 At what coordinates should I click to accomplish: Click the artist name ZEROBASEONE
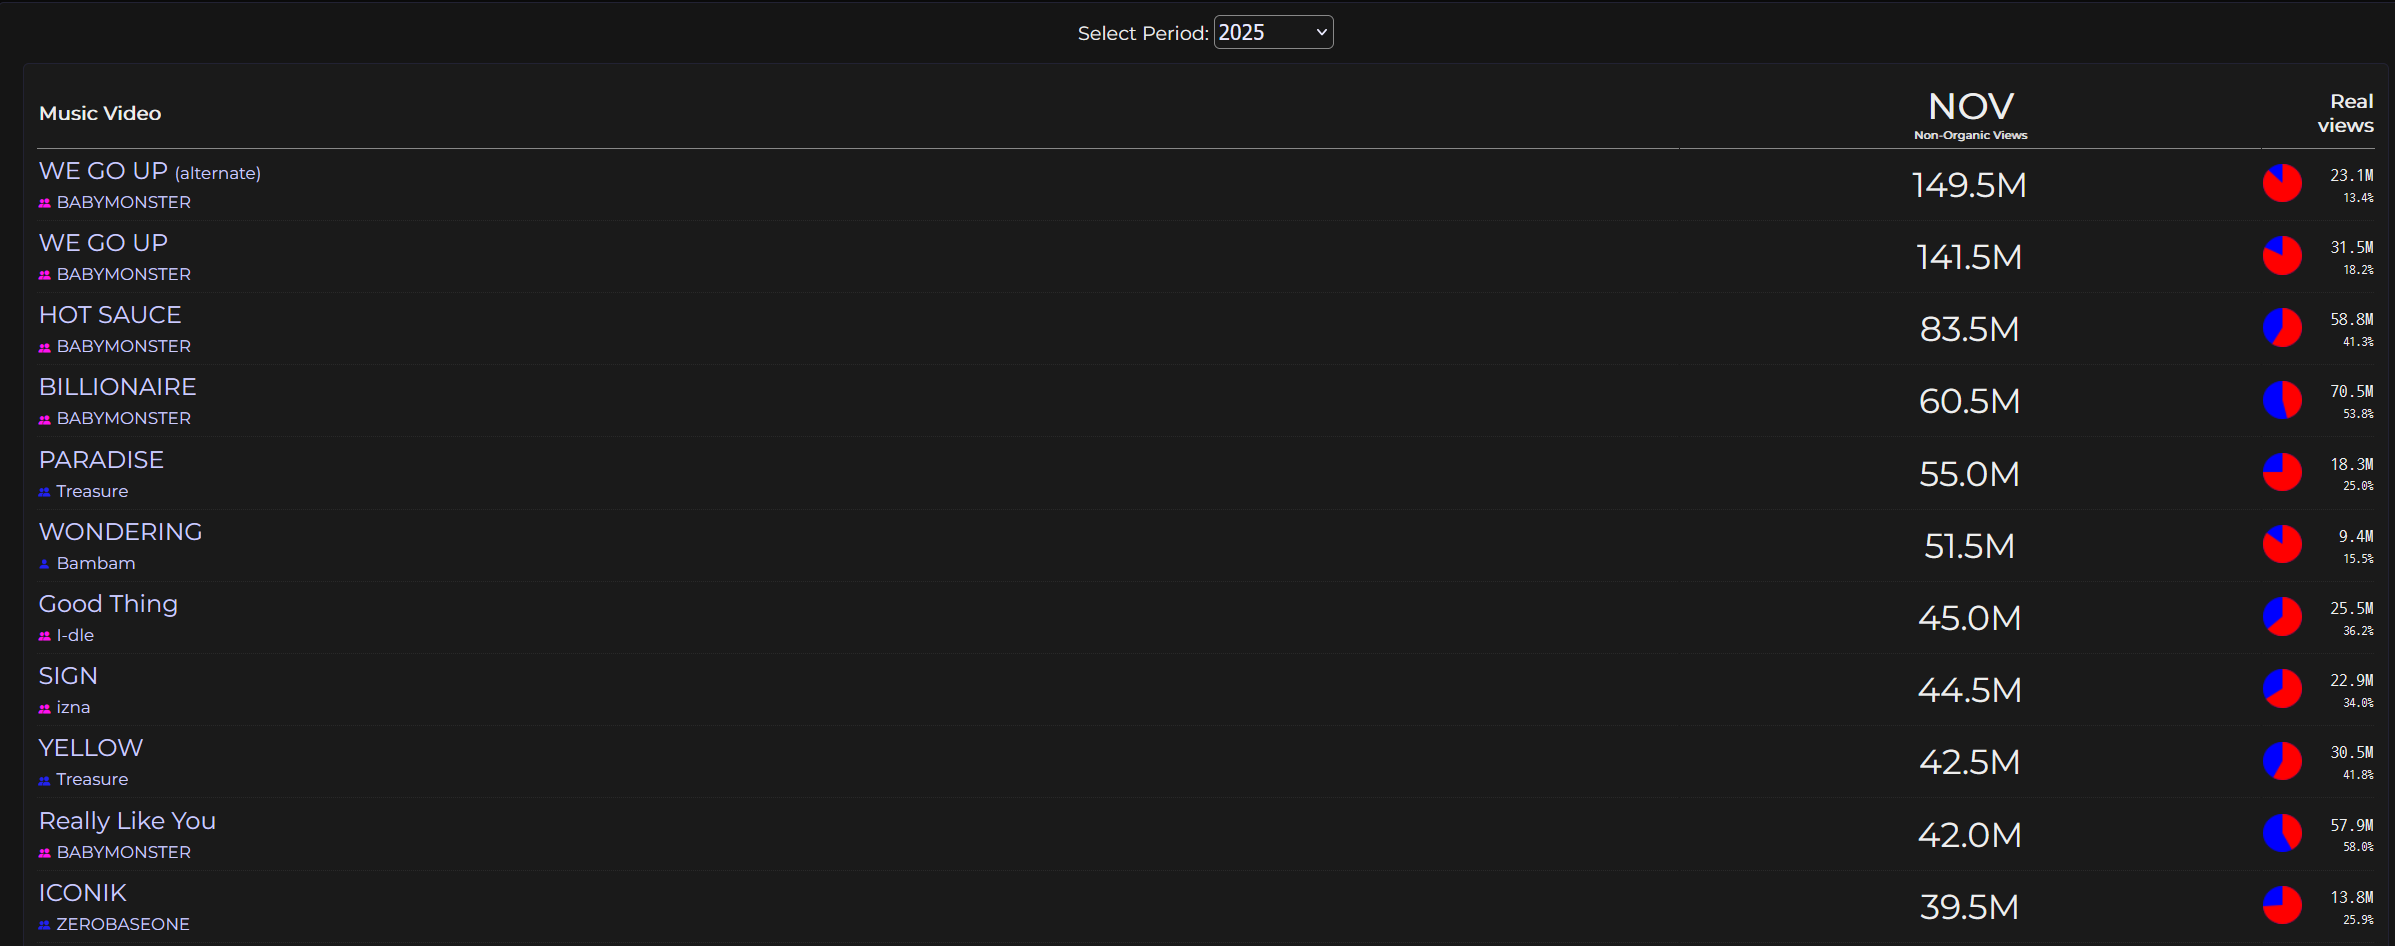[123, 924]
